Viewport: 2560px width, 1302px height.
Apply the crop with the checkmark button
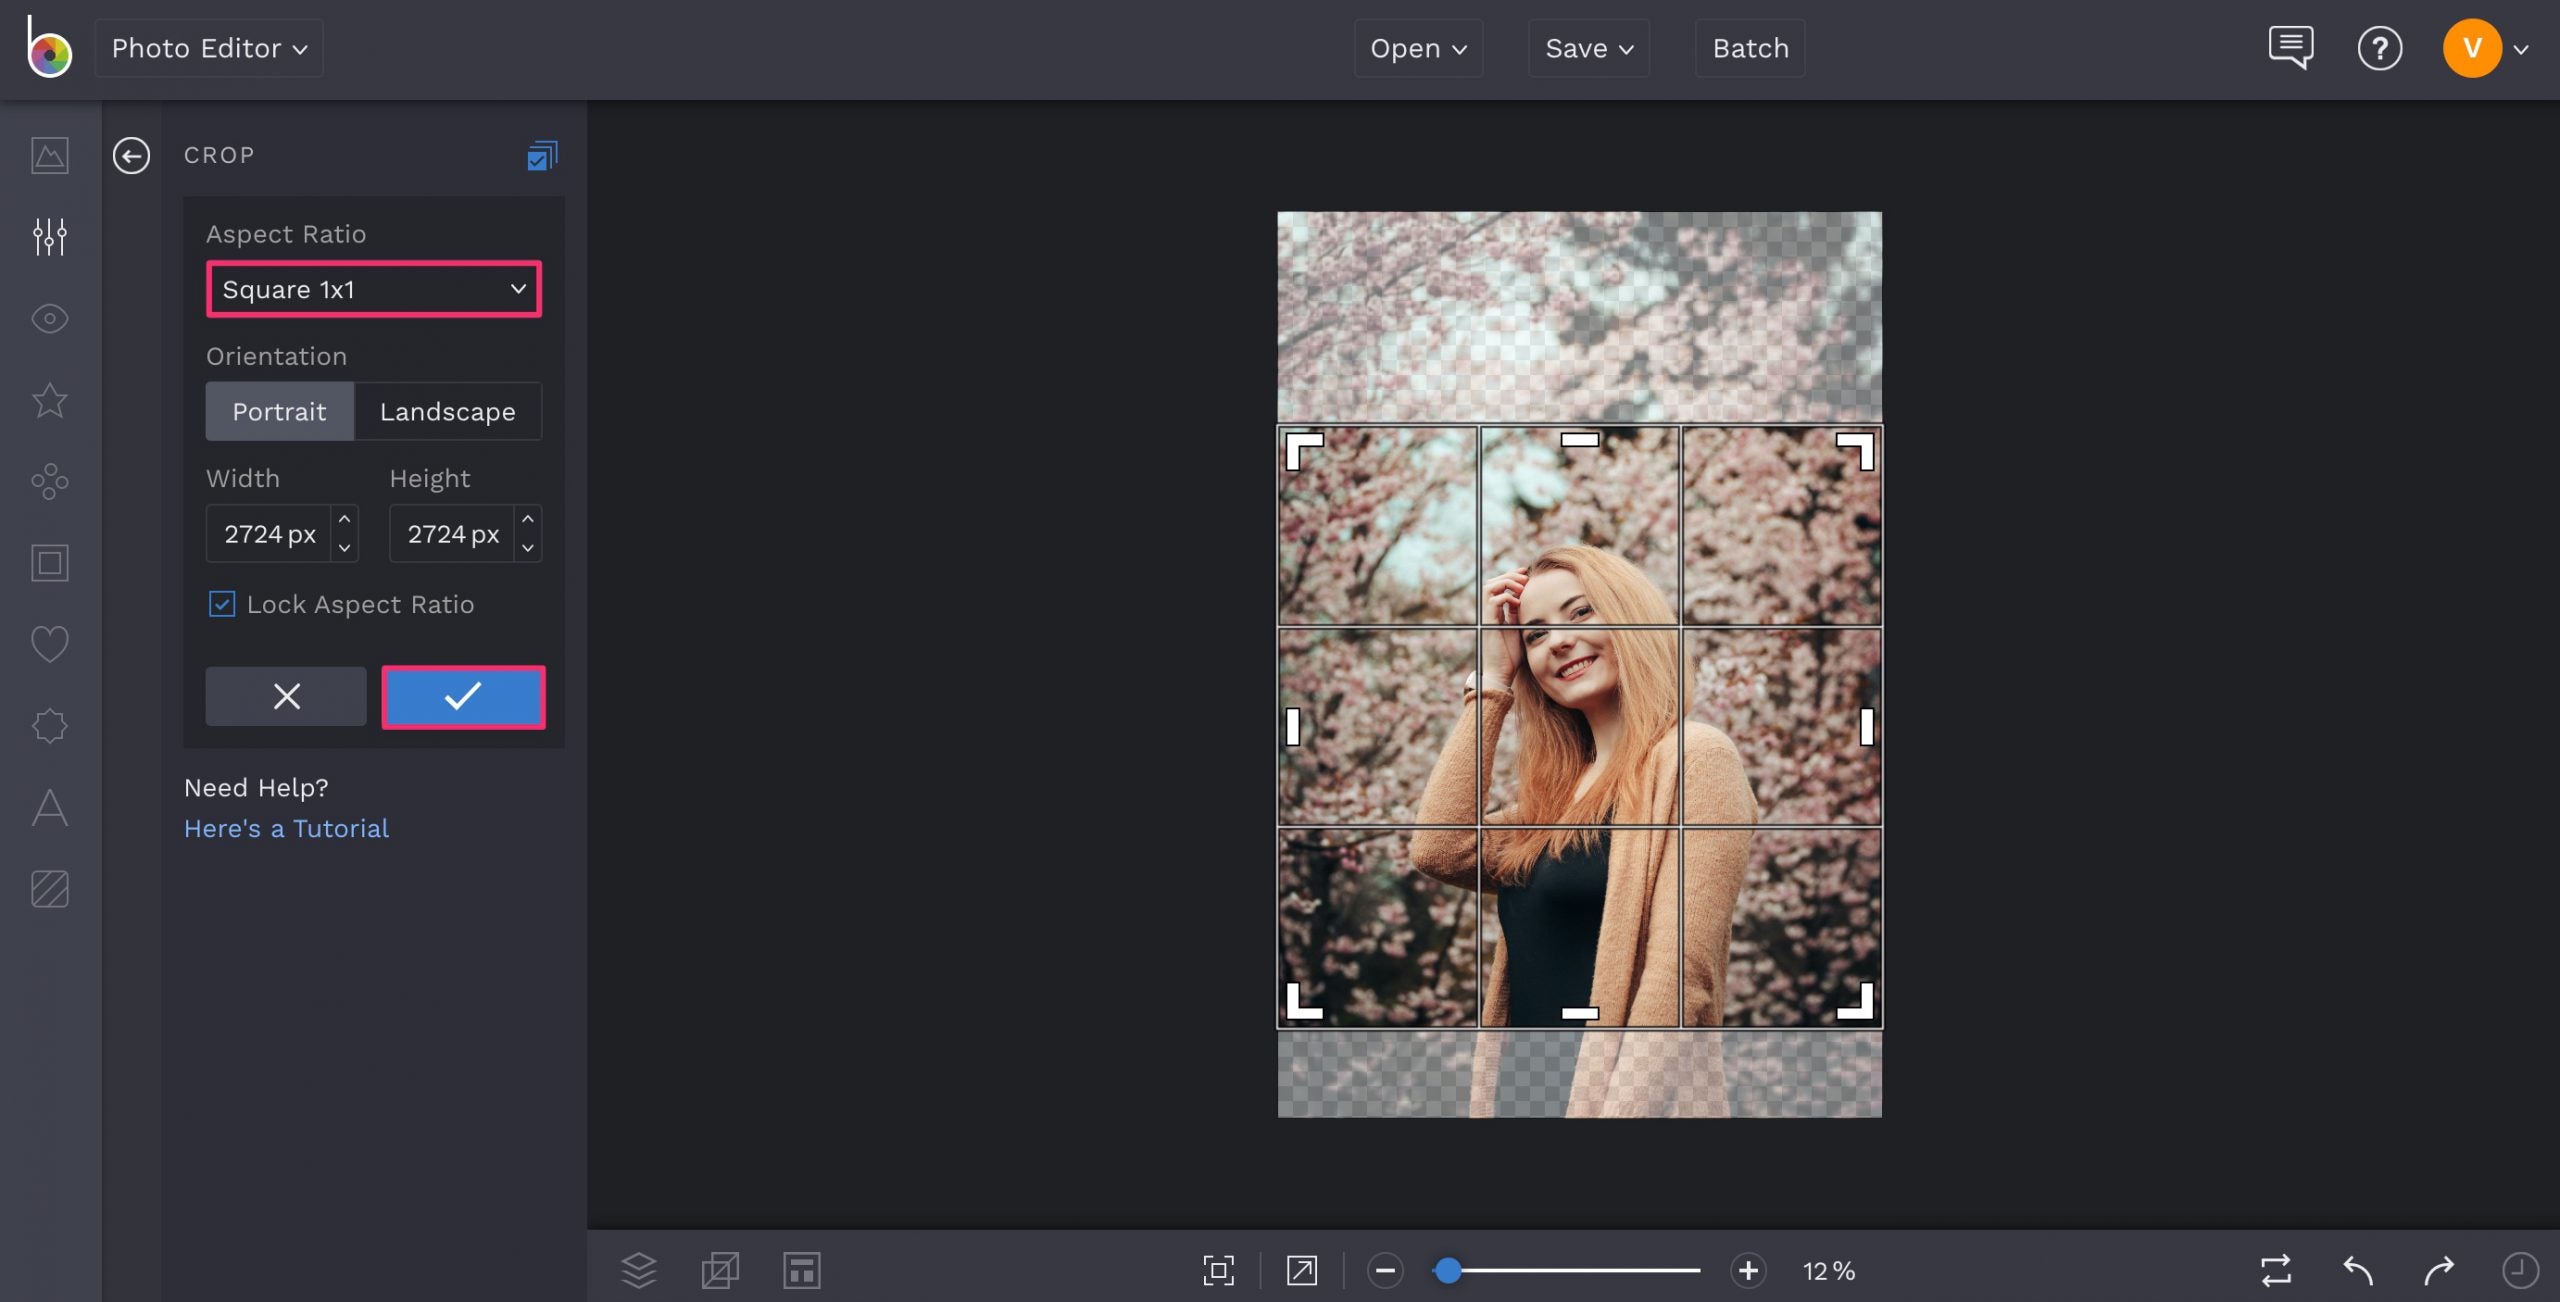[x=463, y=697]
